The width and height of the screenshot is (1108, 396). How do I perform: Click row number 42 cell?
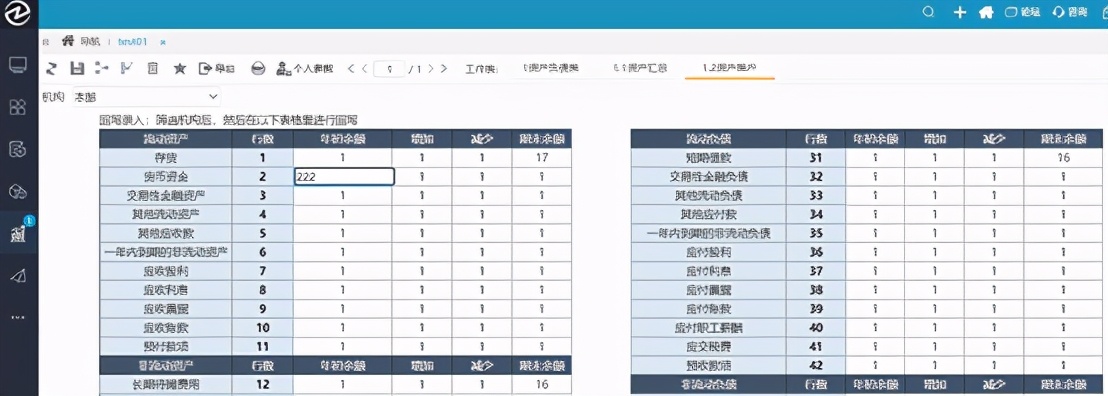[815, 366]
